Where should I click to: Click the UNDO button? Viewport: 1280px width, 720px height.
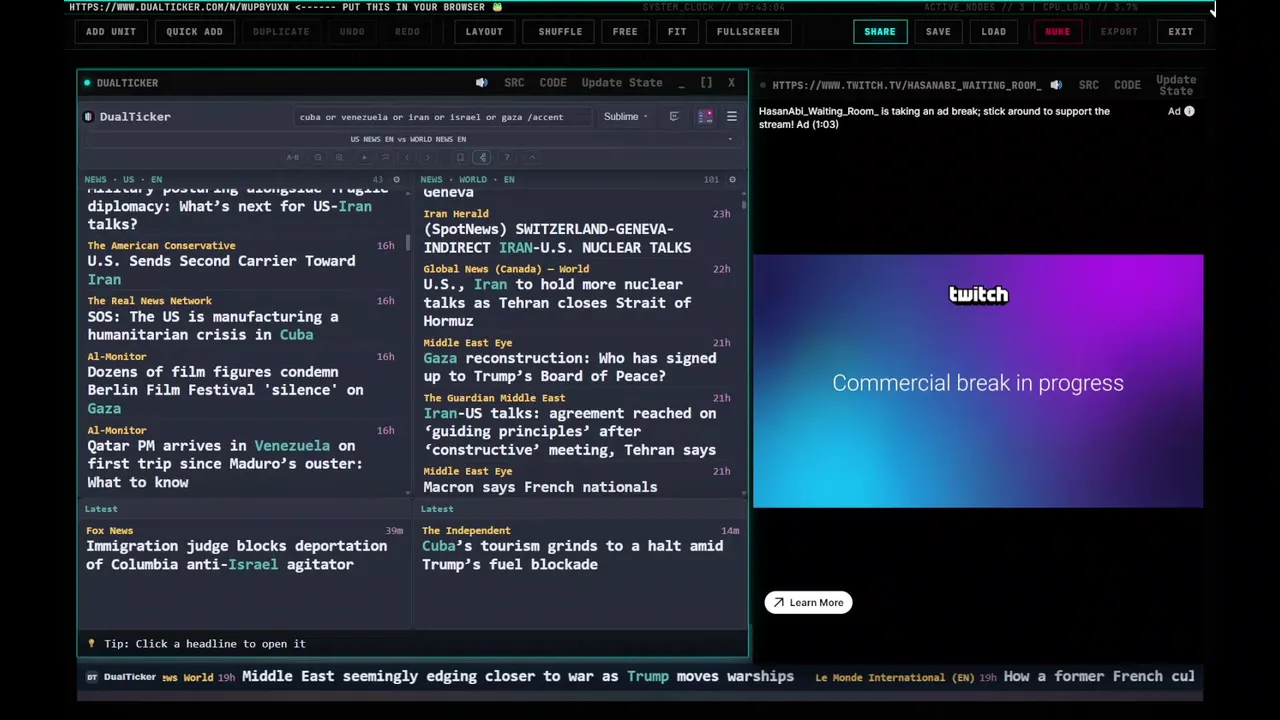click(352, 31)
